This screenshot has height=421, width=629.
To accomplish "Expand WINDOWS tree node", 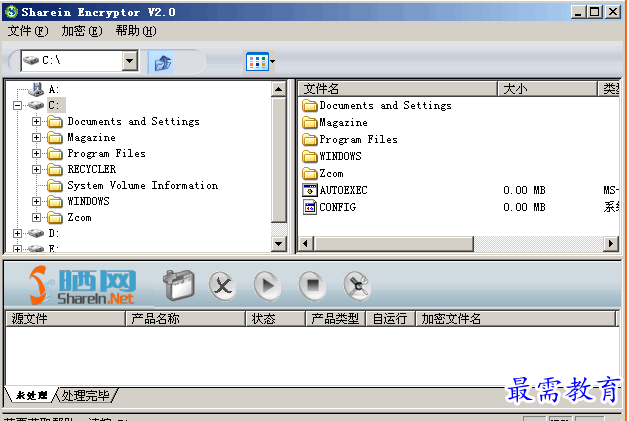I will point(36,201).
